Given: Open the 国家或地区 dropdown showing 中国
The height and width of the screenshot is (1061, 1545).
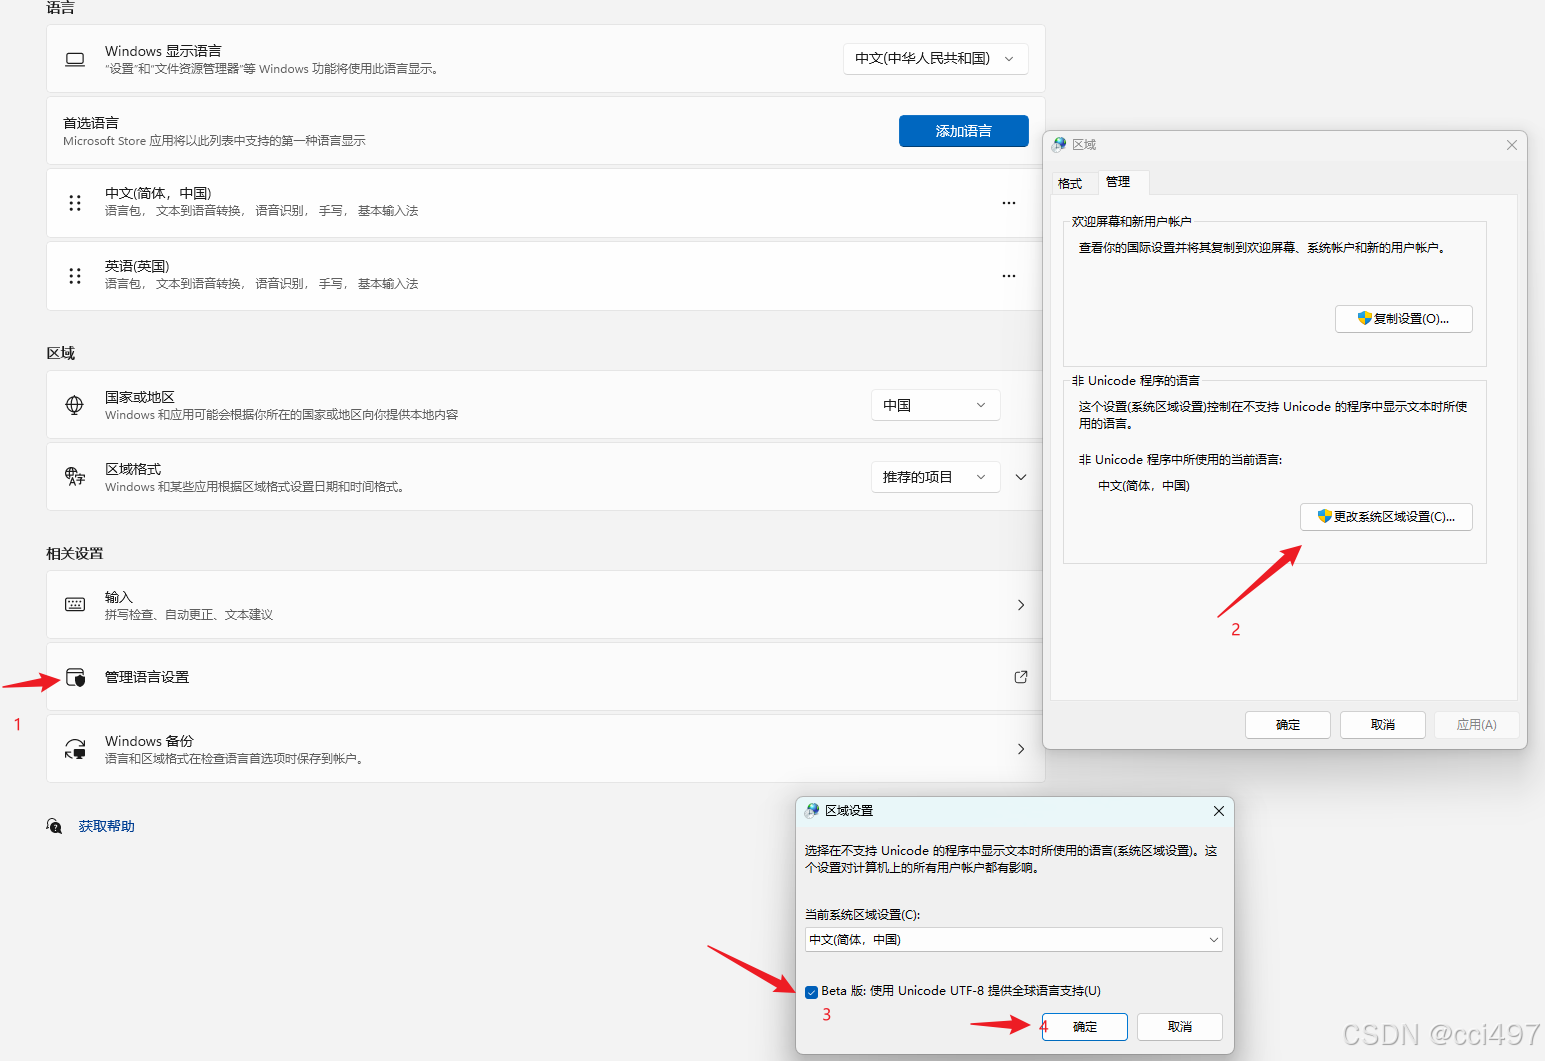Looking at the screenshot, I should (x=935, y=405).
